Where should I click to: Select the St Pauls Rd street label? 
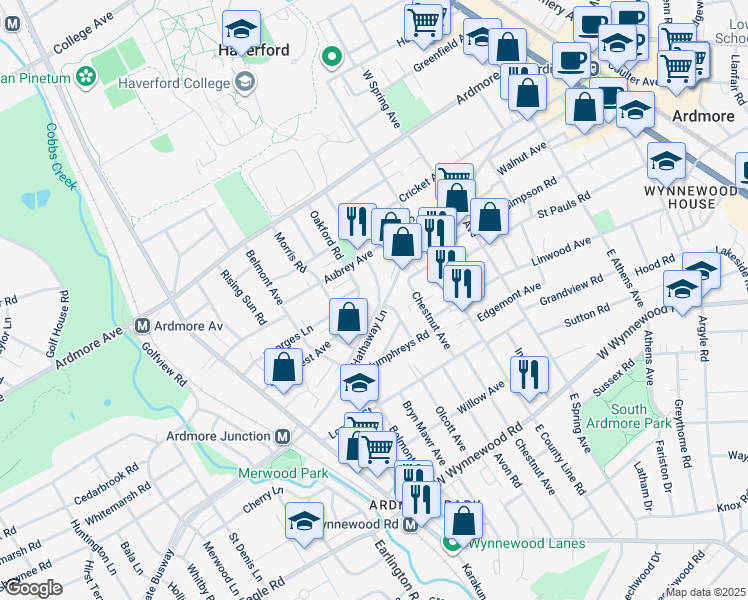564,206
